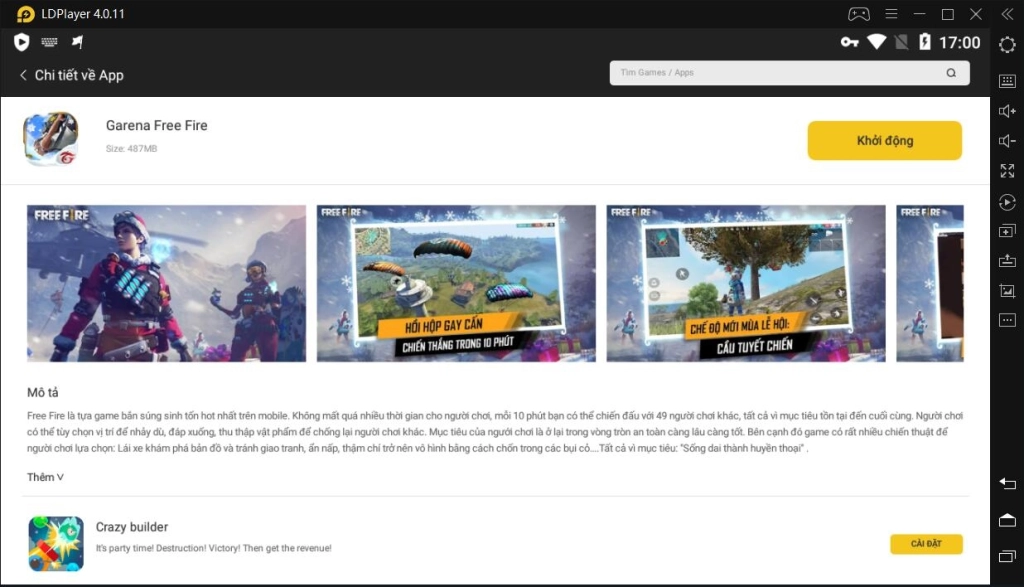
Task: Increase volume using sidebar speaker icon
Action: pos(1007,111)
